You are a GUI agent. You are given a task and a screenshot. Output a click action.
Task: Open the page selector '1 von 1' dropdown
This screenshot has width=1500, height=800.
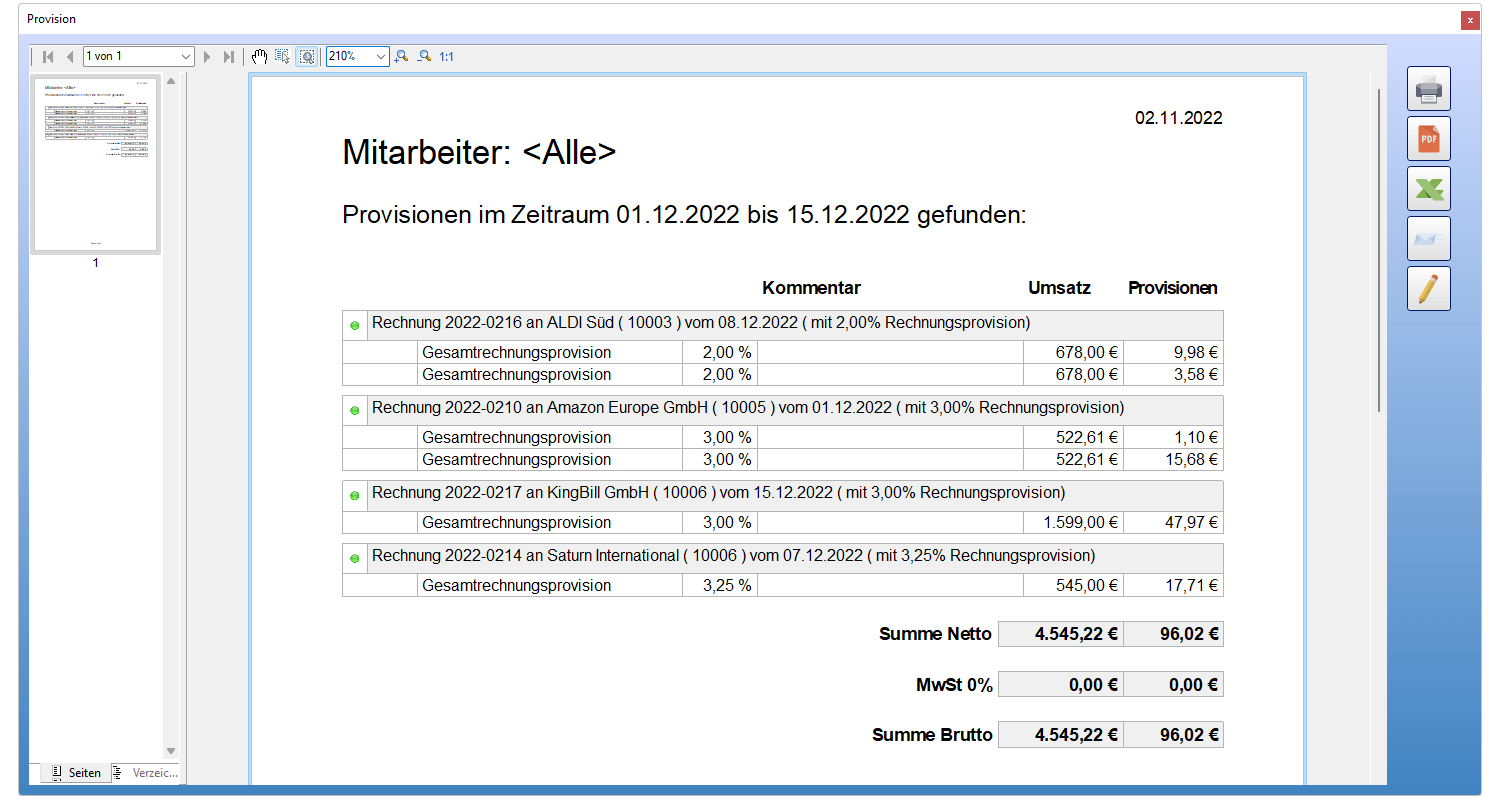pos(185,57)
